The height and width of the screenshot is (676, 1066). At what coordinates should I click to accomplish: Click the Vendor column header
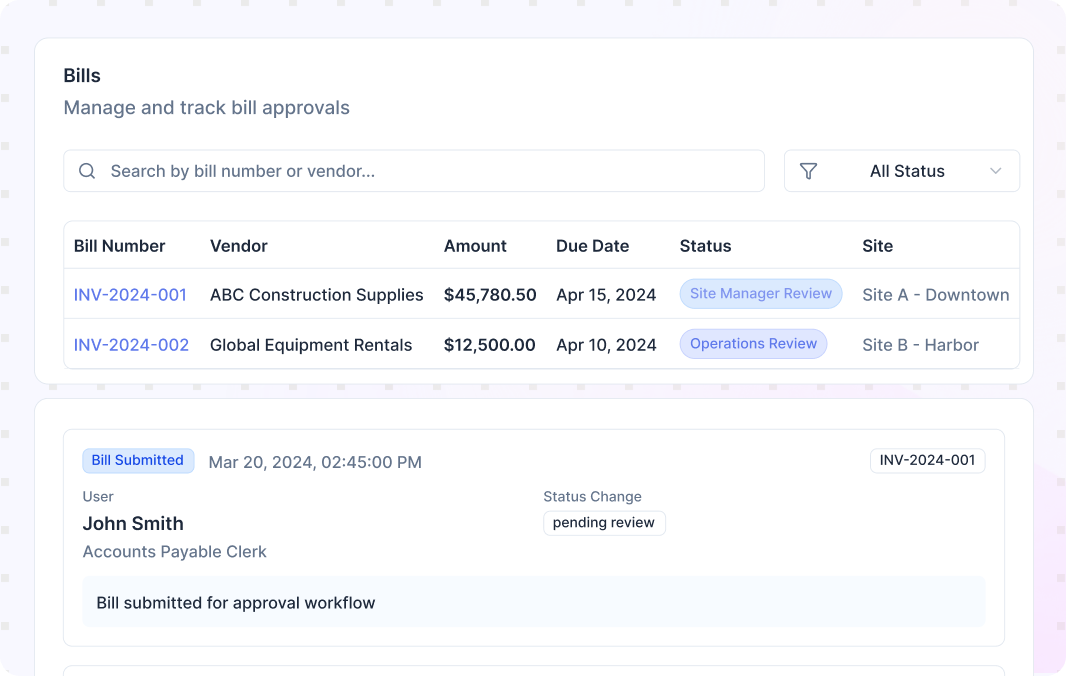(239, 246)
